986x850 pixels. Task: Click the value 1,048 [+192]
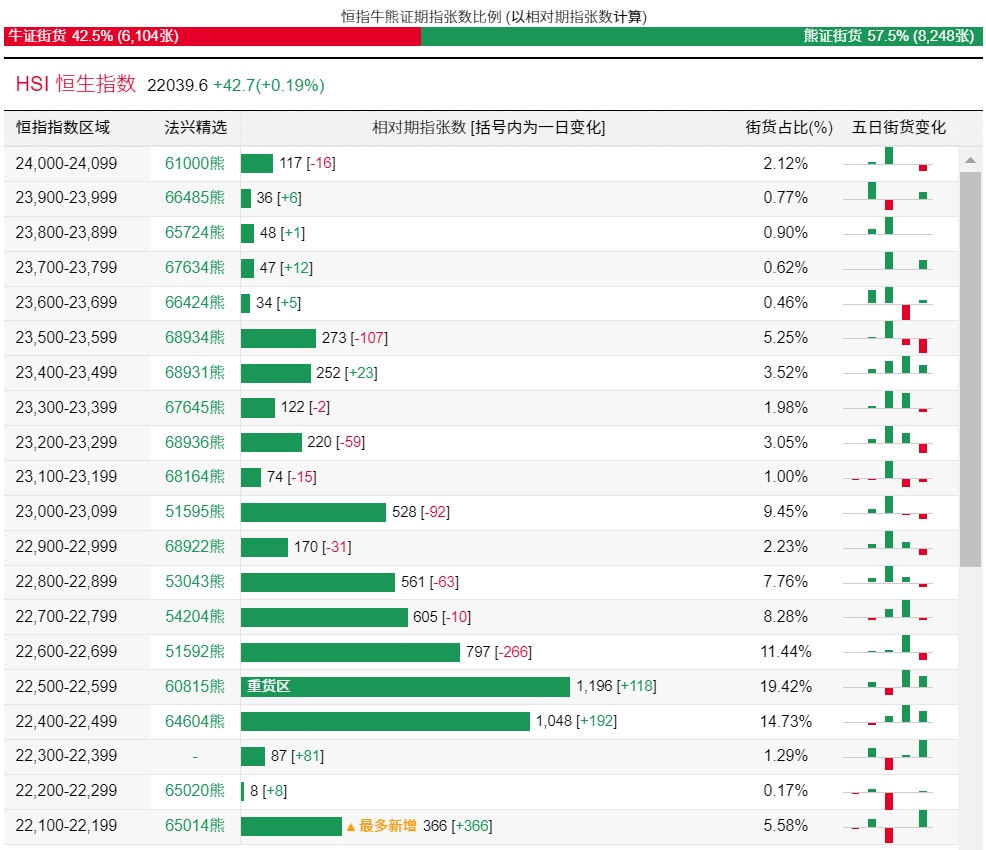point(576,722)
